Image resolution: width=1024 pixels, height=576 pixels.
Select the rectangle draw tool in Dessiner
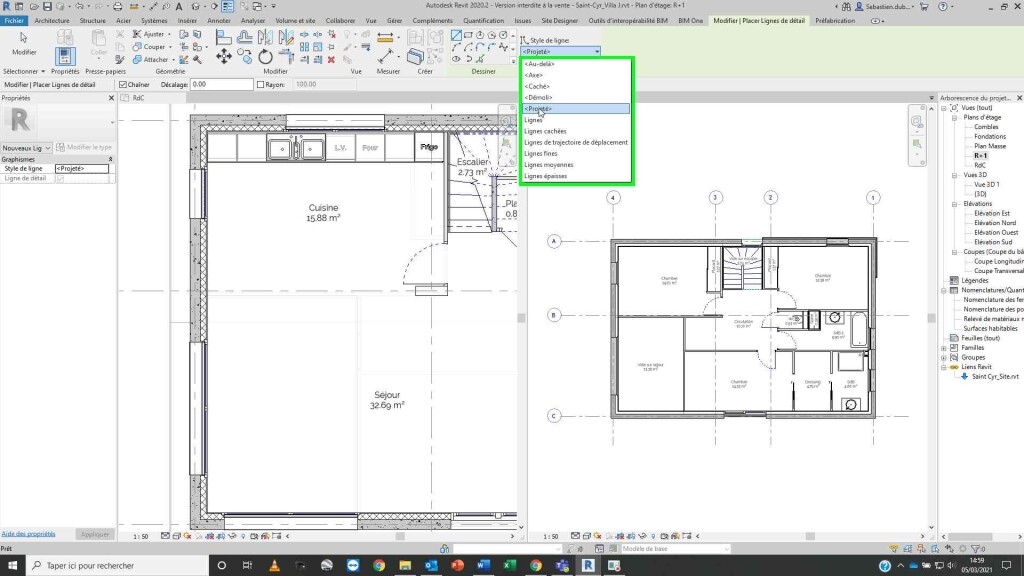pyautogui.click(x=469, y=35)
